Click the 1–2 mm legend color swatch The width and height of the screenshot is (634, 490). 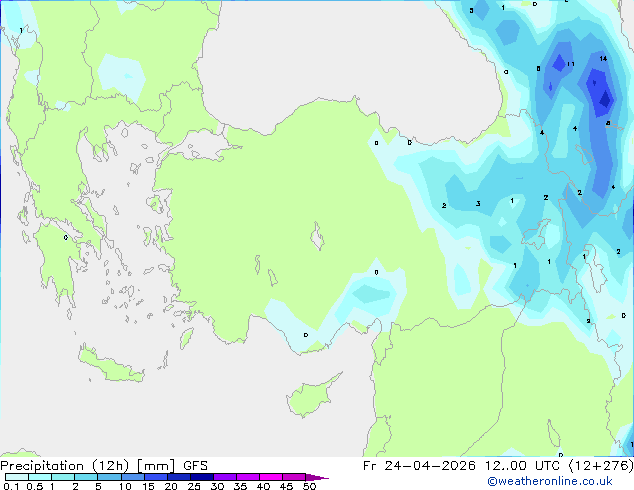point(63,477)
